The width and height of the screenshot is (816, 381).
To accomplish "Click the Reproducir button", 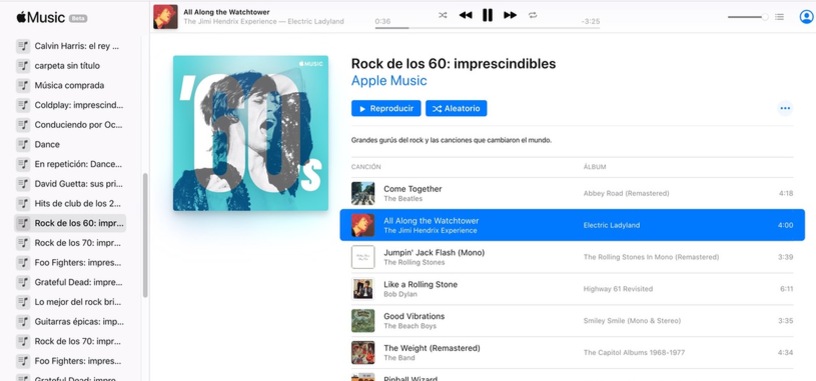I will tap(386, 108).
